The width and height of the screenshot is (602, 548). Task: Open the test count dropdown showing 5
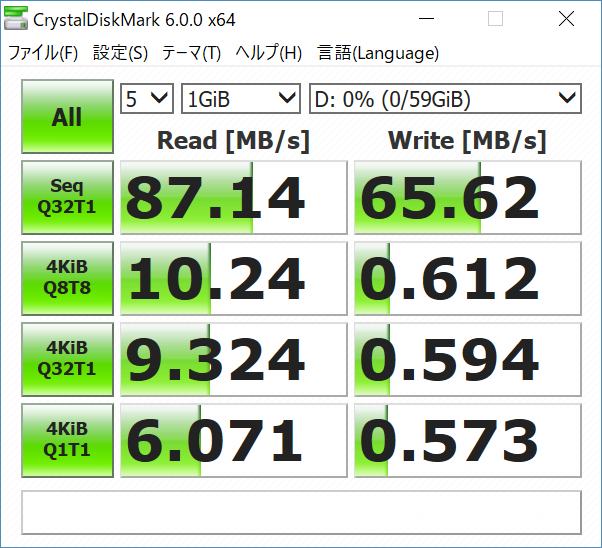(x=147, y=98)
